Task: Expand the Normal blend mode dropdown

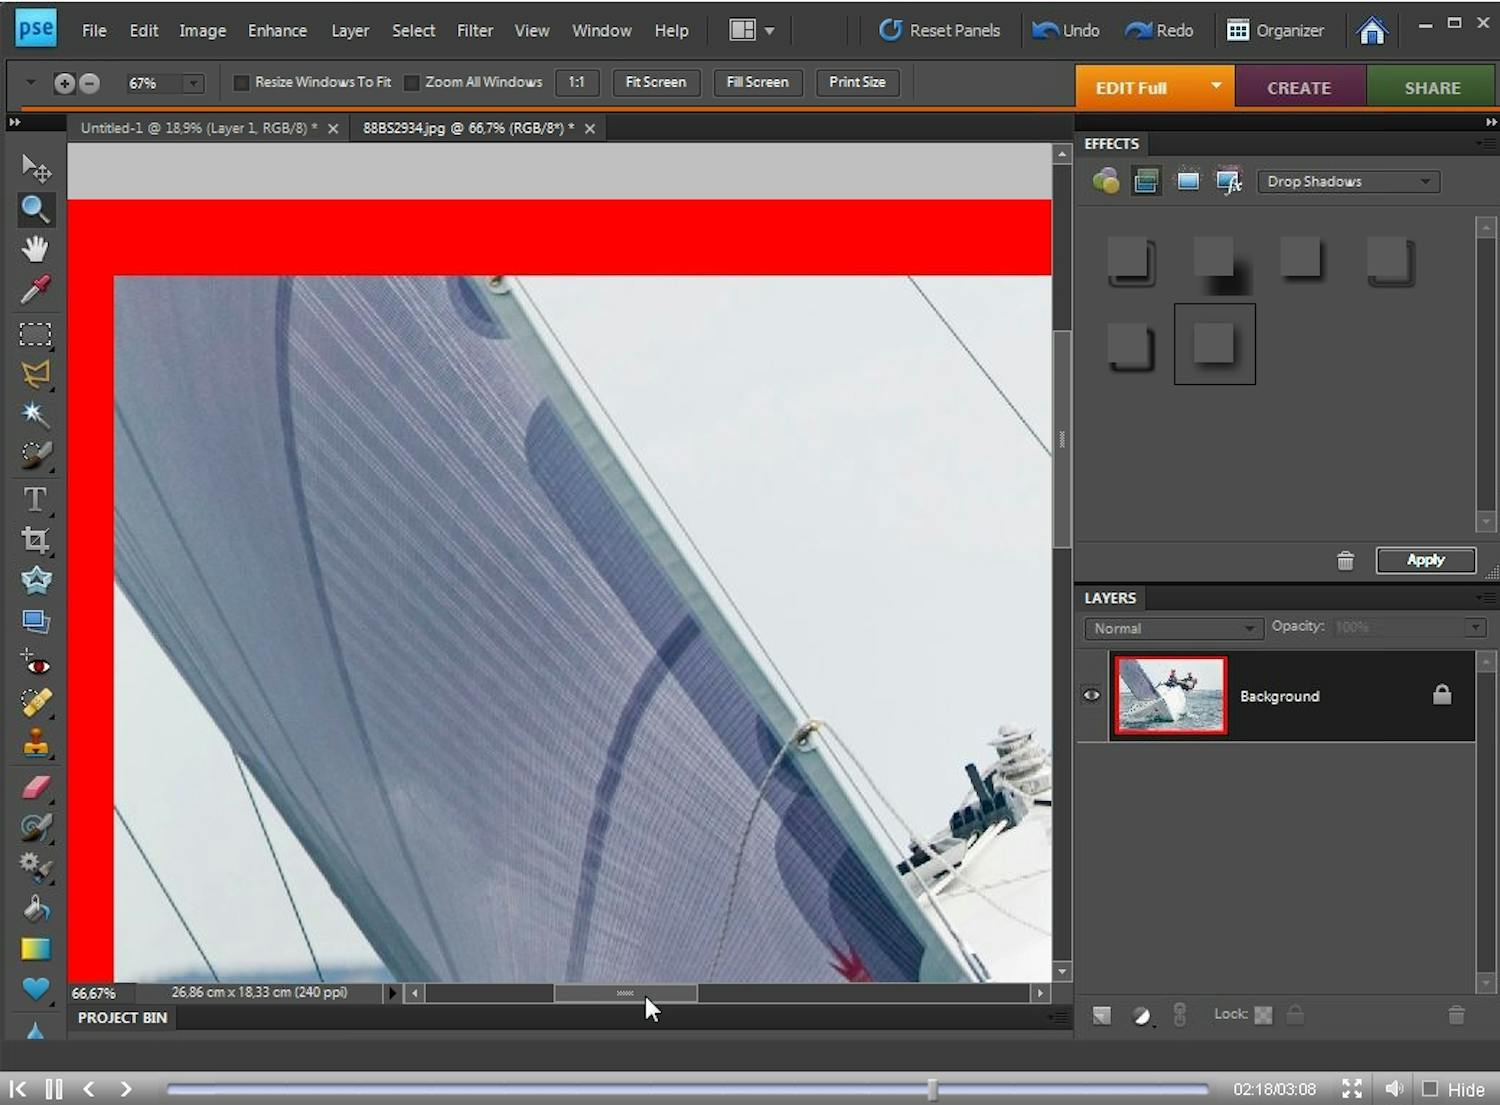Action: click(1173, 628)
